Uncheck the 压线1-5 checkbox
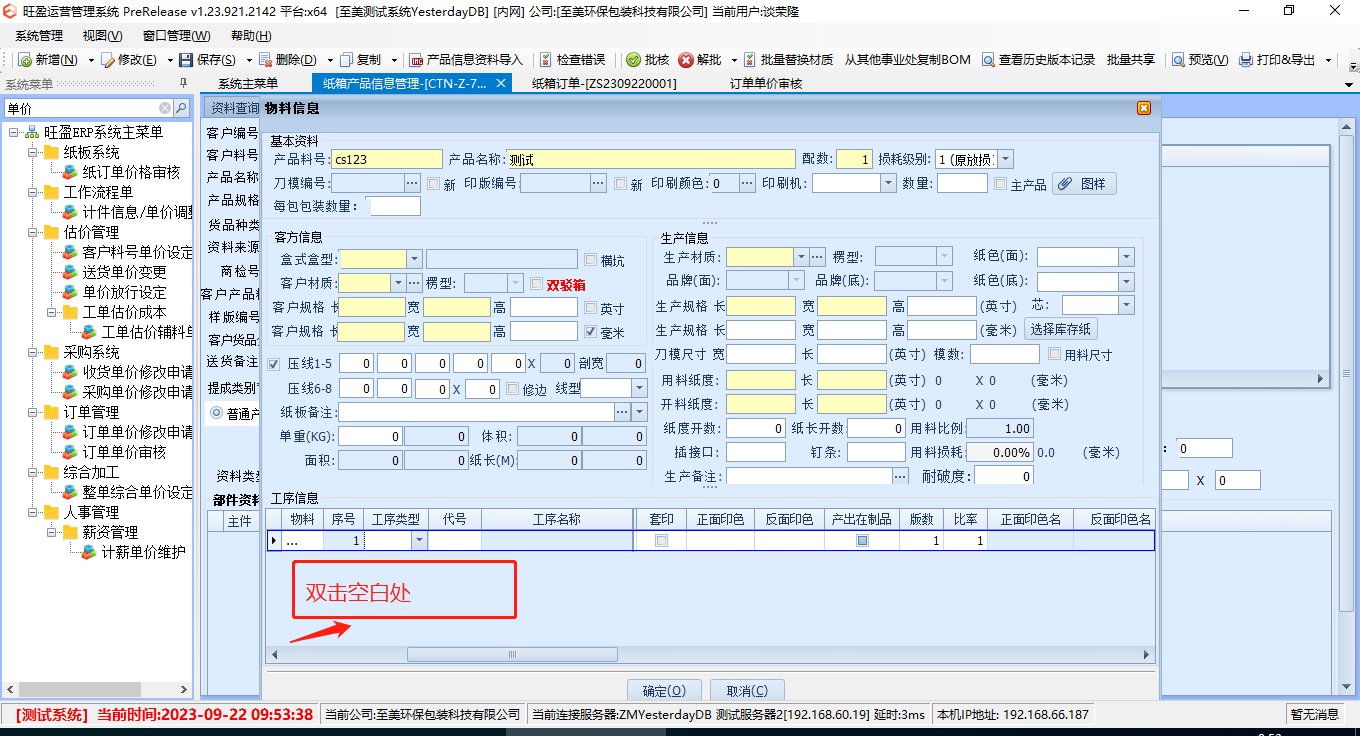This screenshot has width=1360, height=736. pyautogui.click(x=274, y=364)
